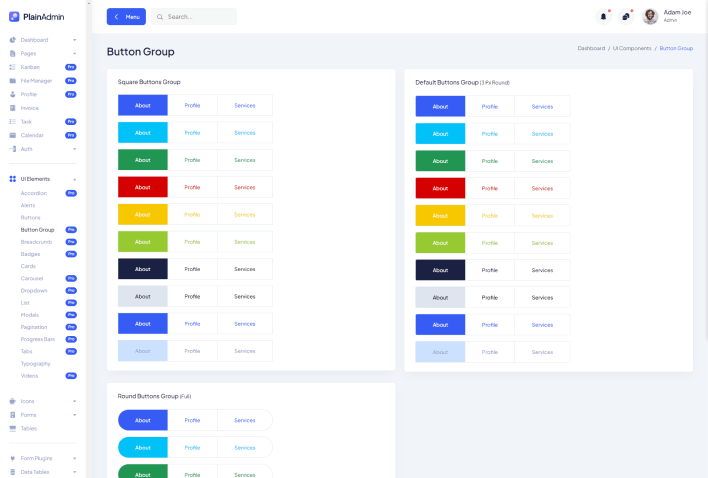Collapse the UI Elements section
708x478 pixels.
[75, 179]
